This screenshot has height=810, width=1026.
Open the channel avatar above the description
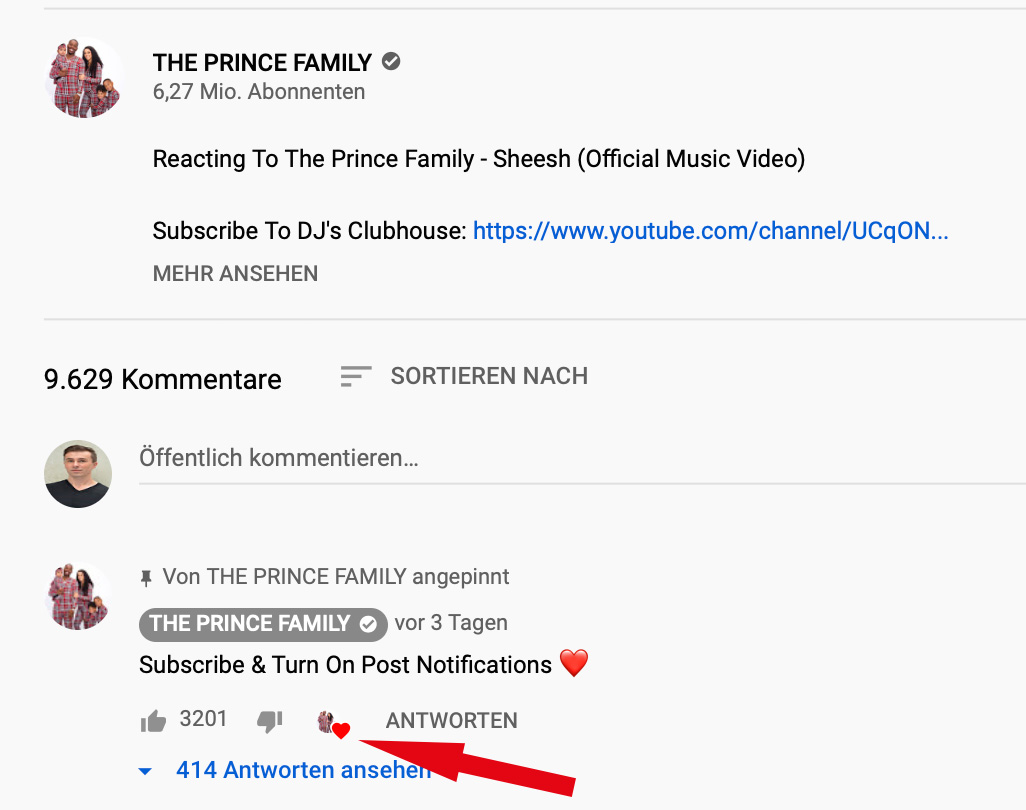83,78
